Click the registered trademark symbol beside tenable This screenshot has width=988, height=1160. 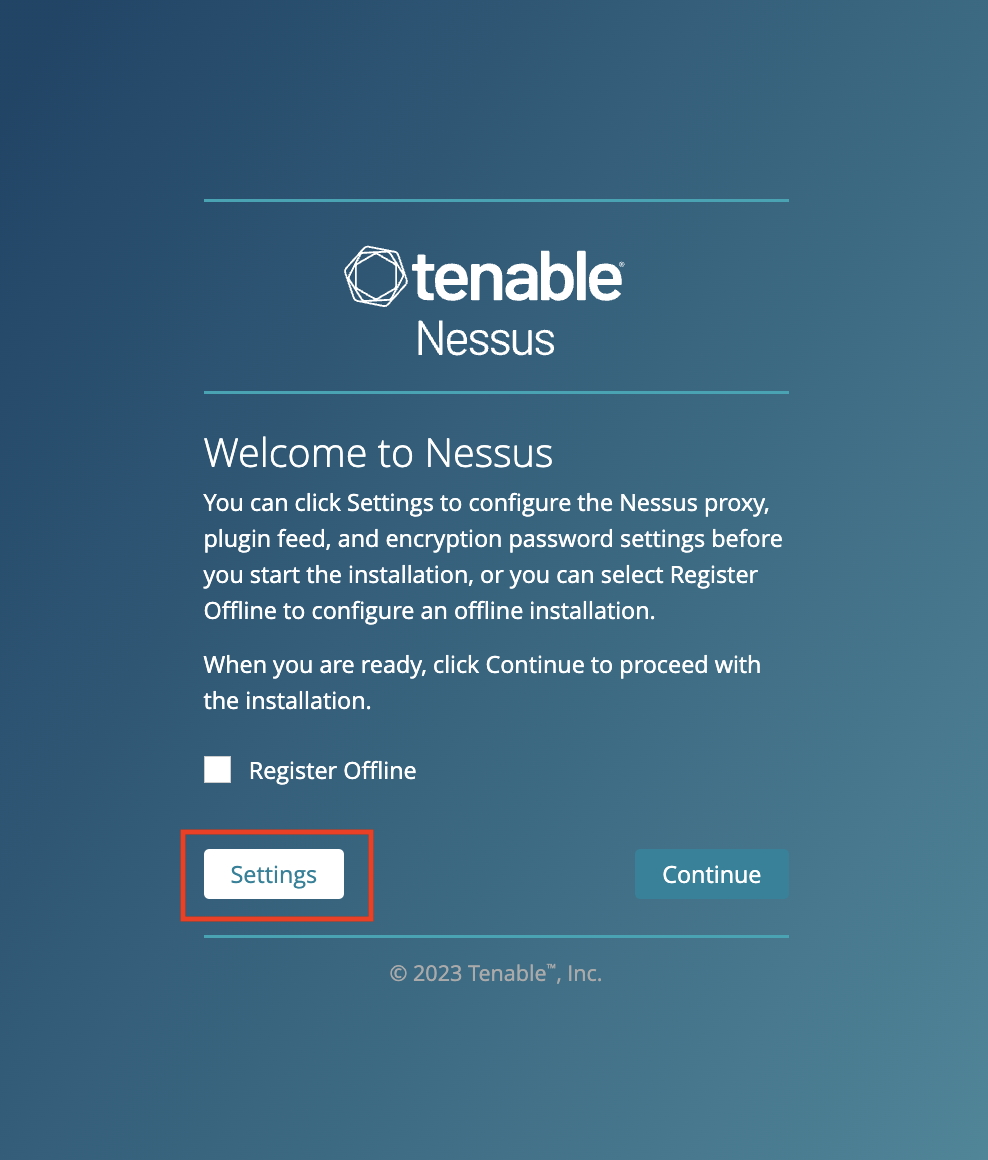point(621,265)
